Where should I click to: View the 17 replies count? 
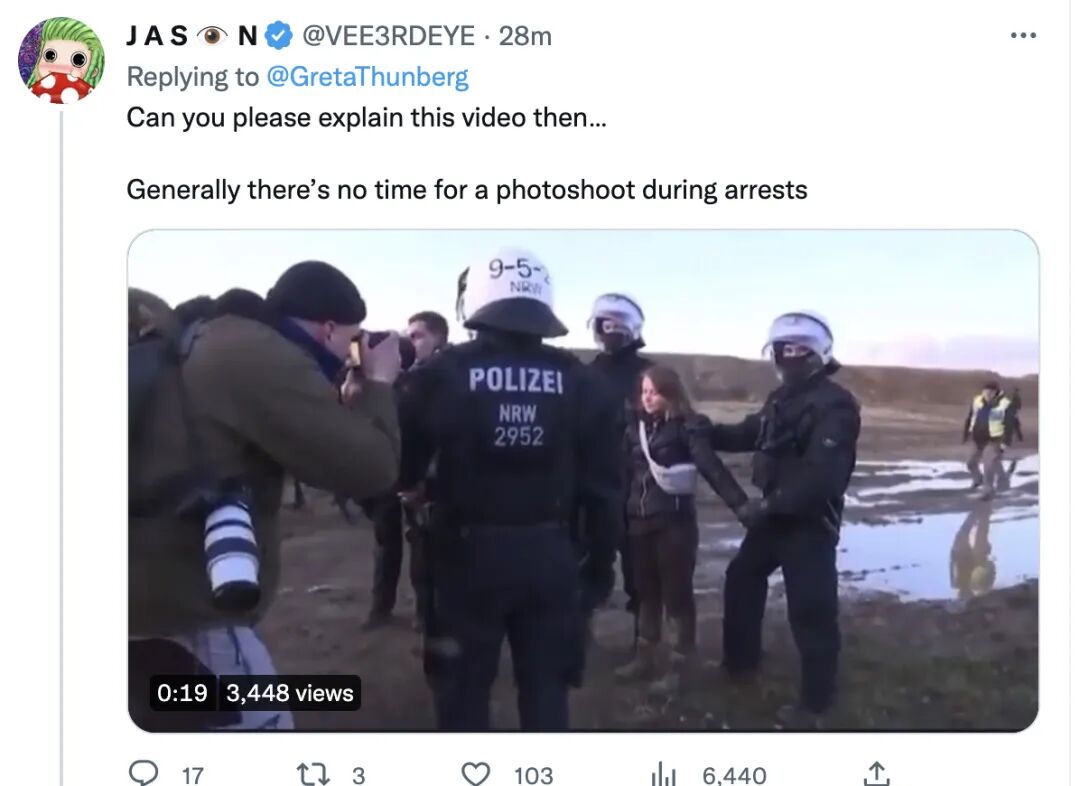click(193, 776)
